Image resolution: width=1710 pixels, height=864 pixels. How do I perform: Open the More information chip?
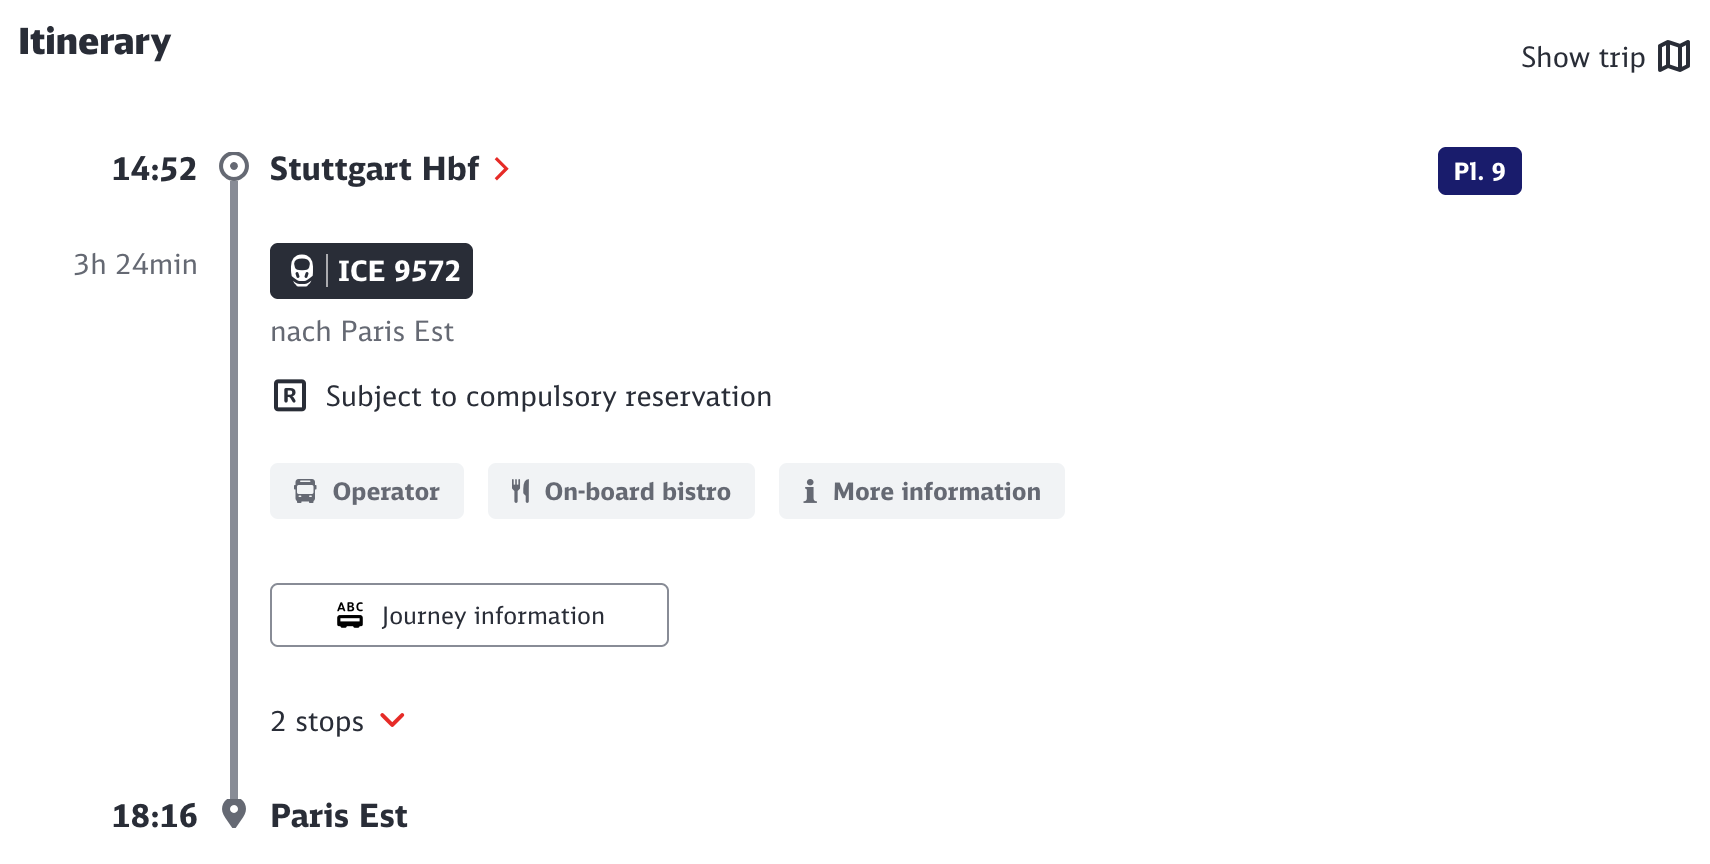pyautogui.click(x=921, y=491)
